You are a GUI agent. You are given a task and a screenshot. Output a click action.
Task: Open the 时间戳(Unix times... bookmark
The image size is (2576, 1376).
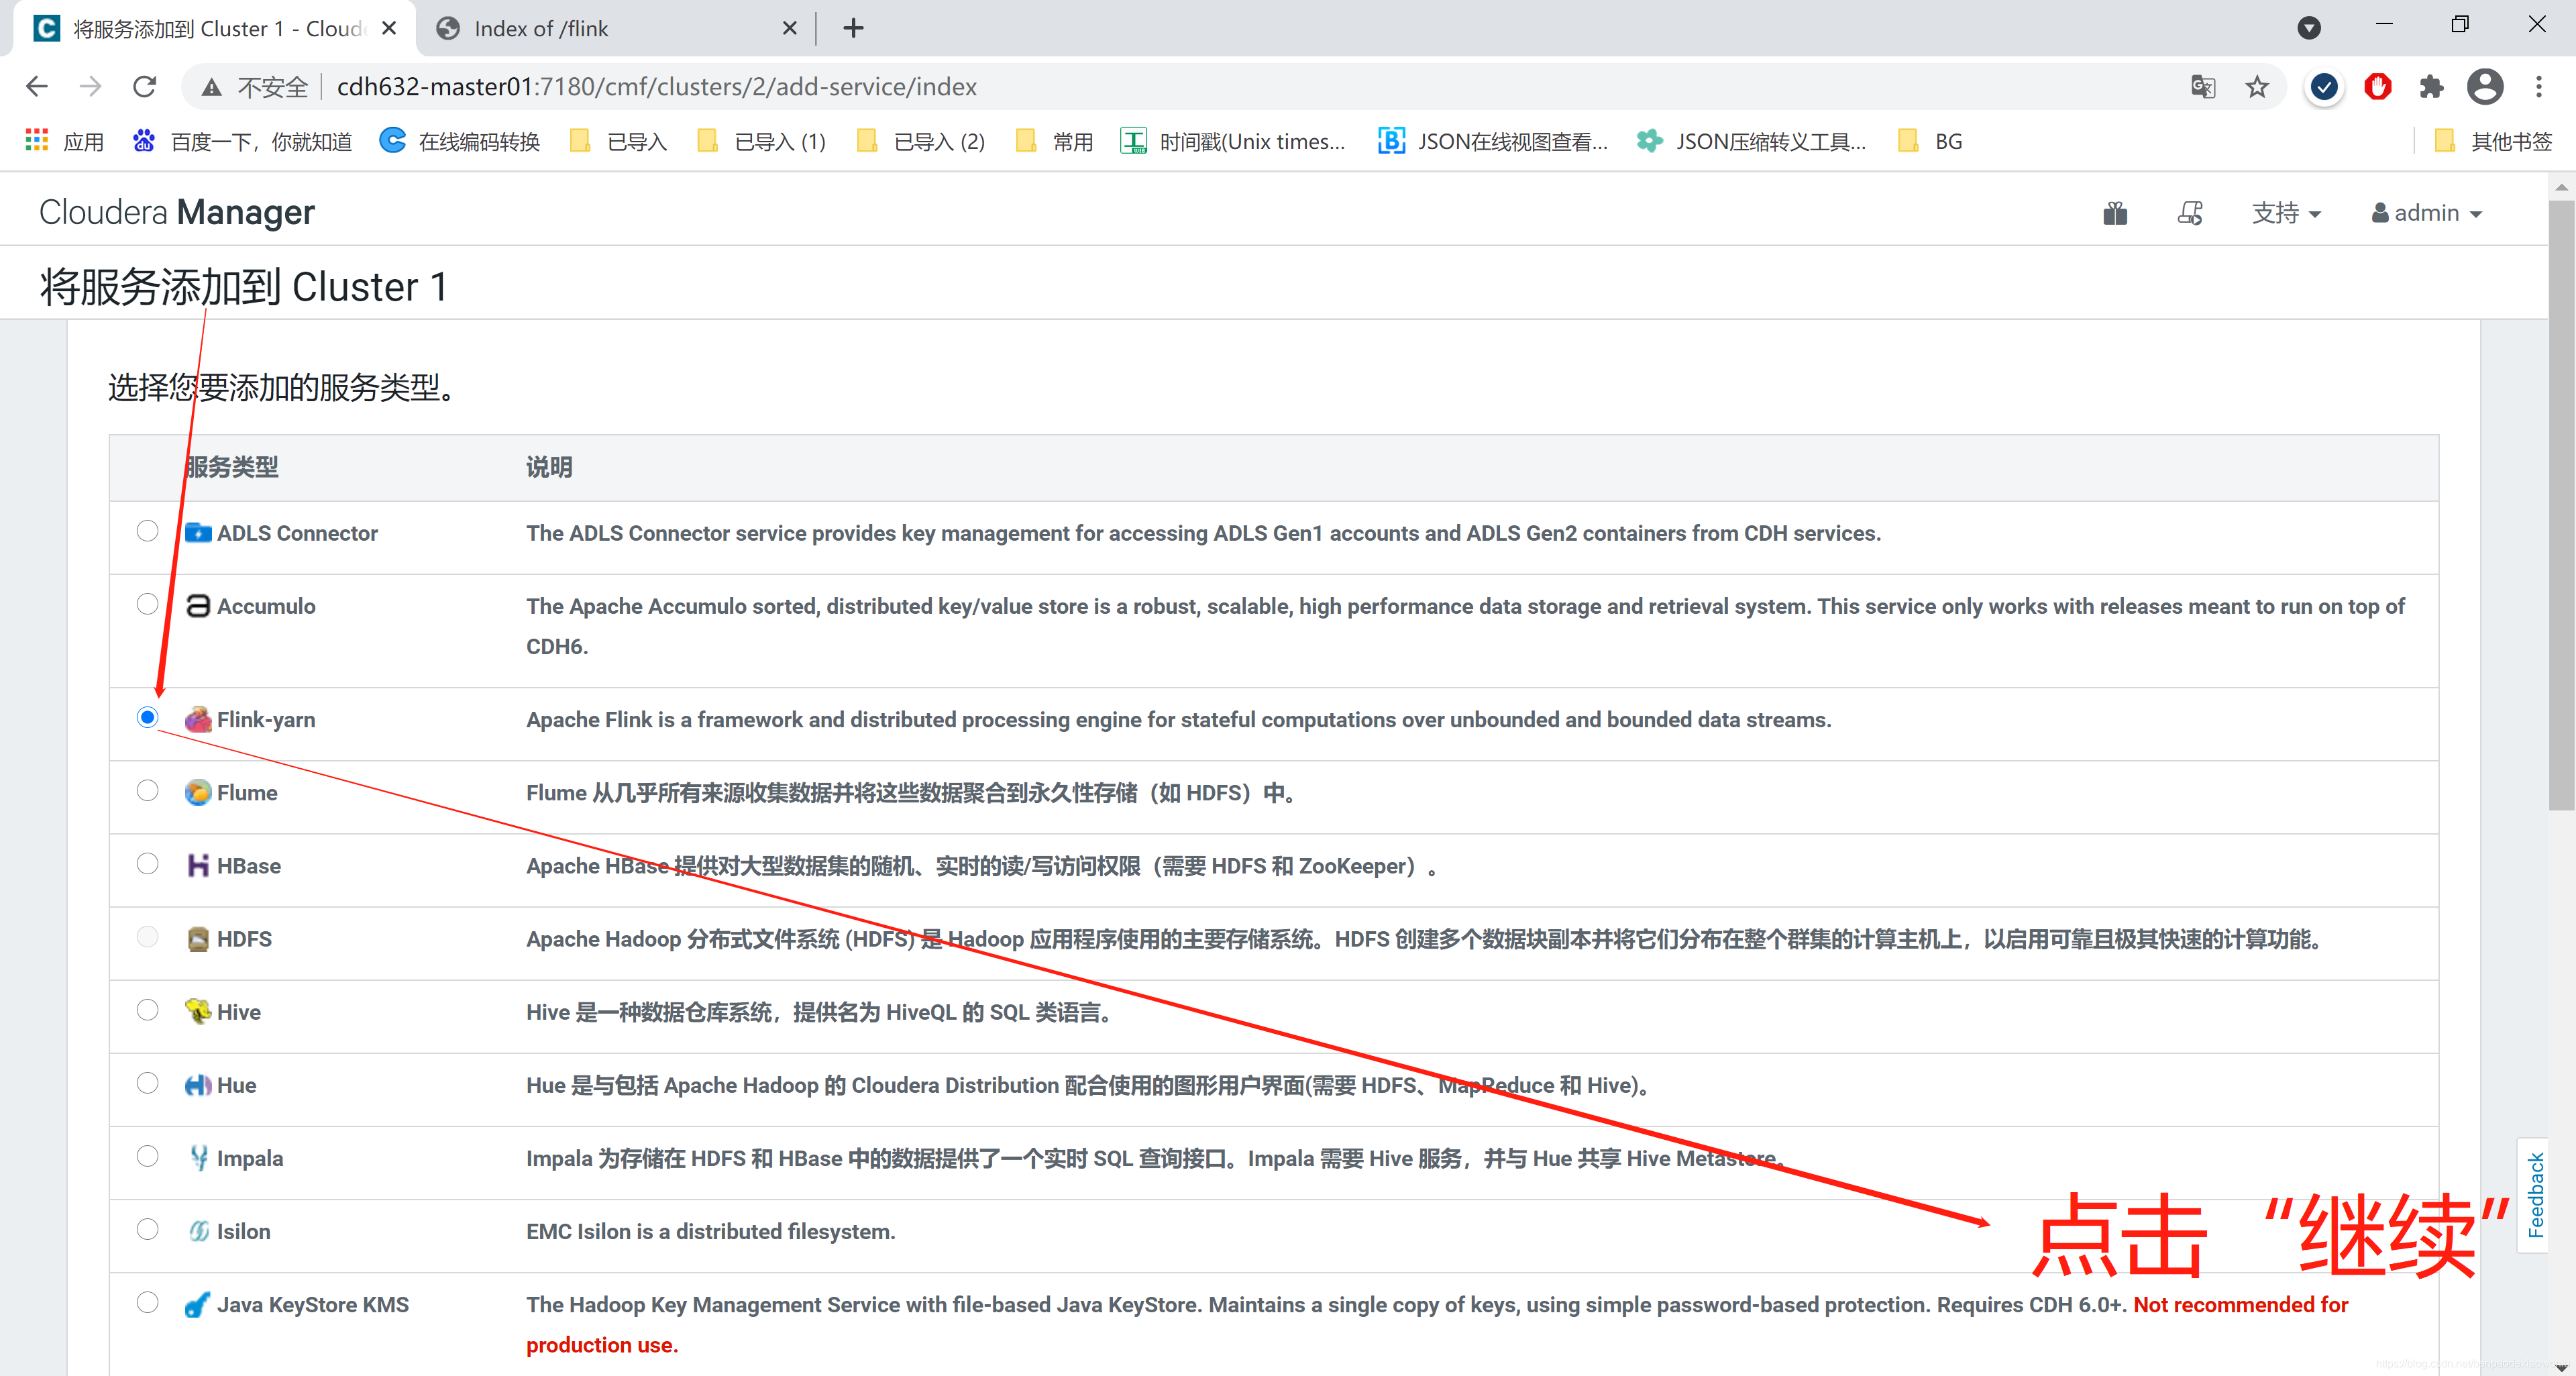1233,141
